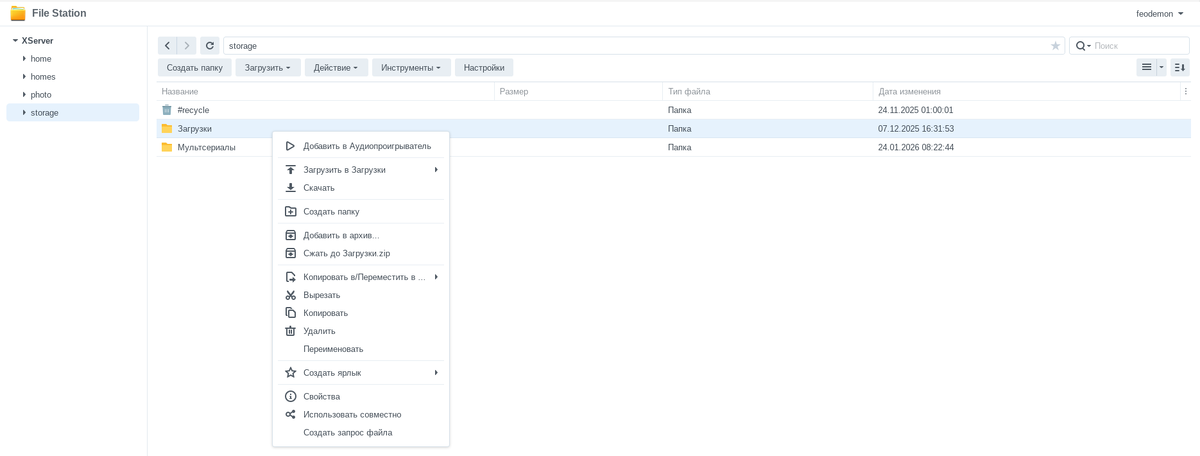The width and height of the screenshot is (1200, 456).
Task: Expand the photo tree node
Action: pos(24,95)
